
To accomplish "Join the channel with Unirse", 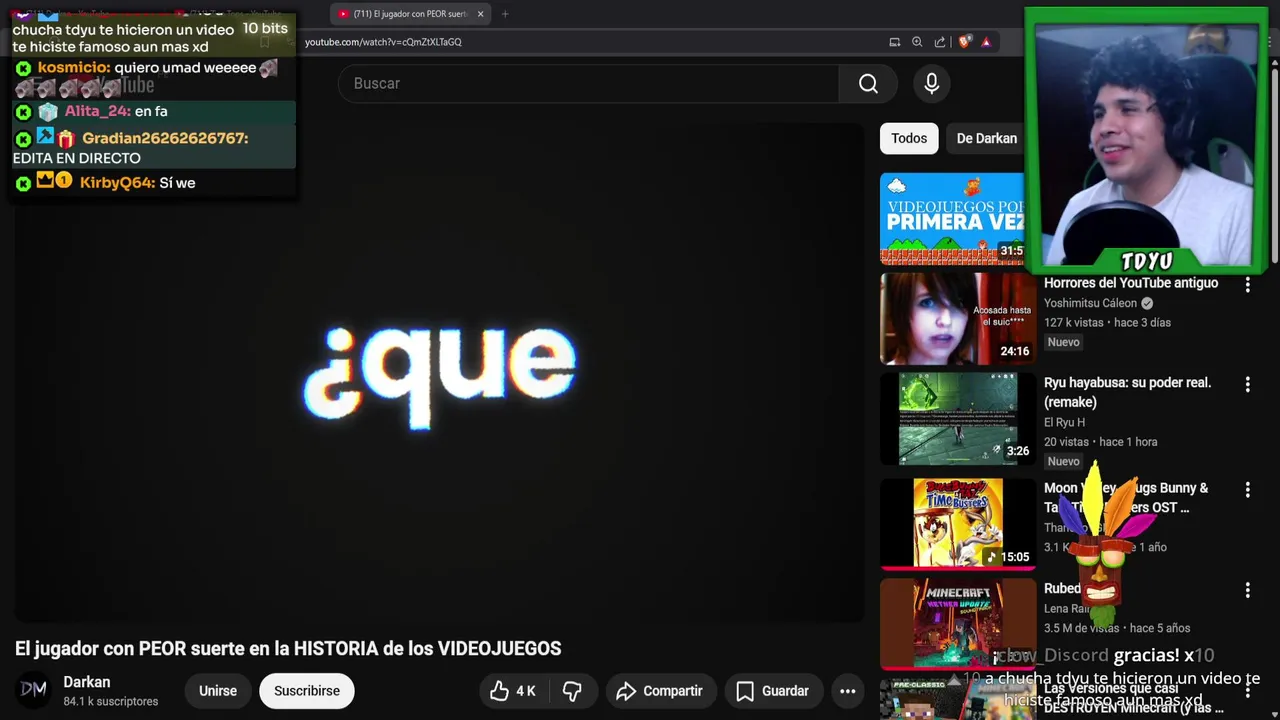I will coord(218,691).
